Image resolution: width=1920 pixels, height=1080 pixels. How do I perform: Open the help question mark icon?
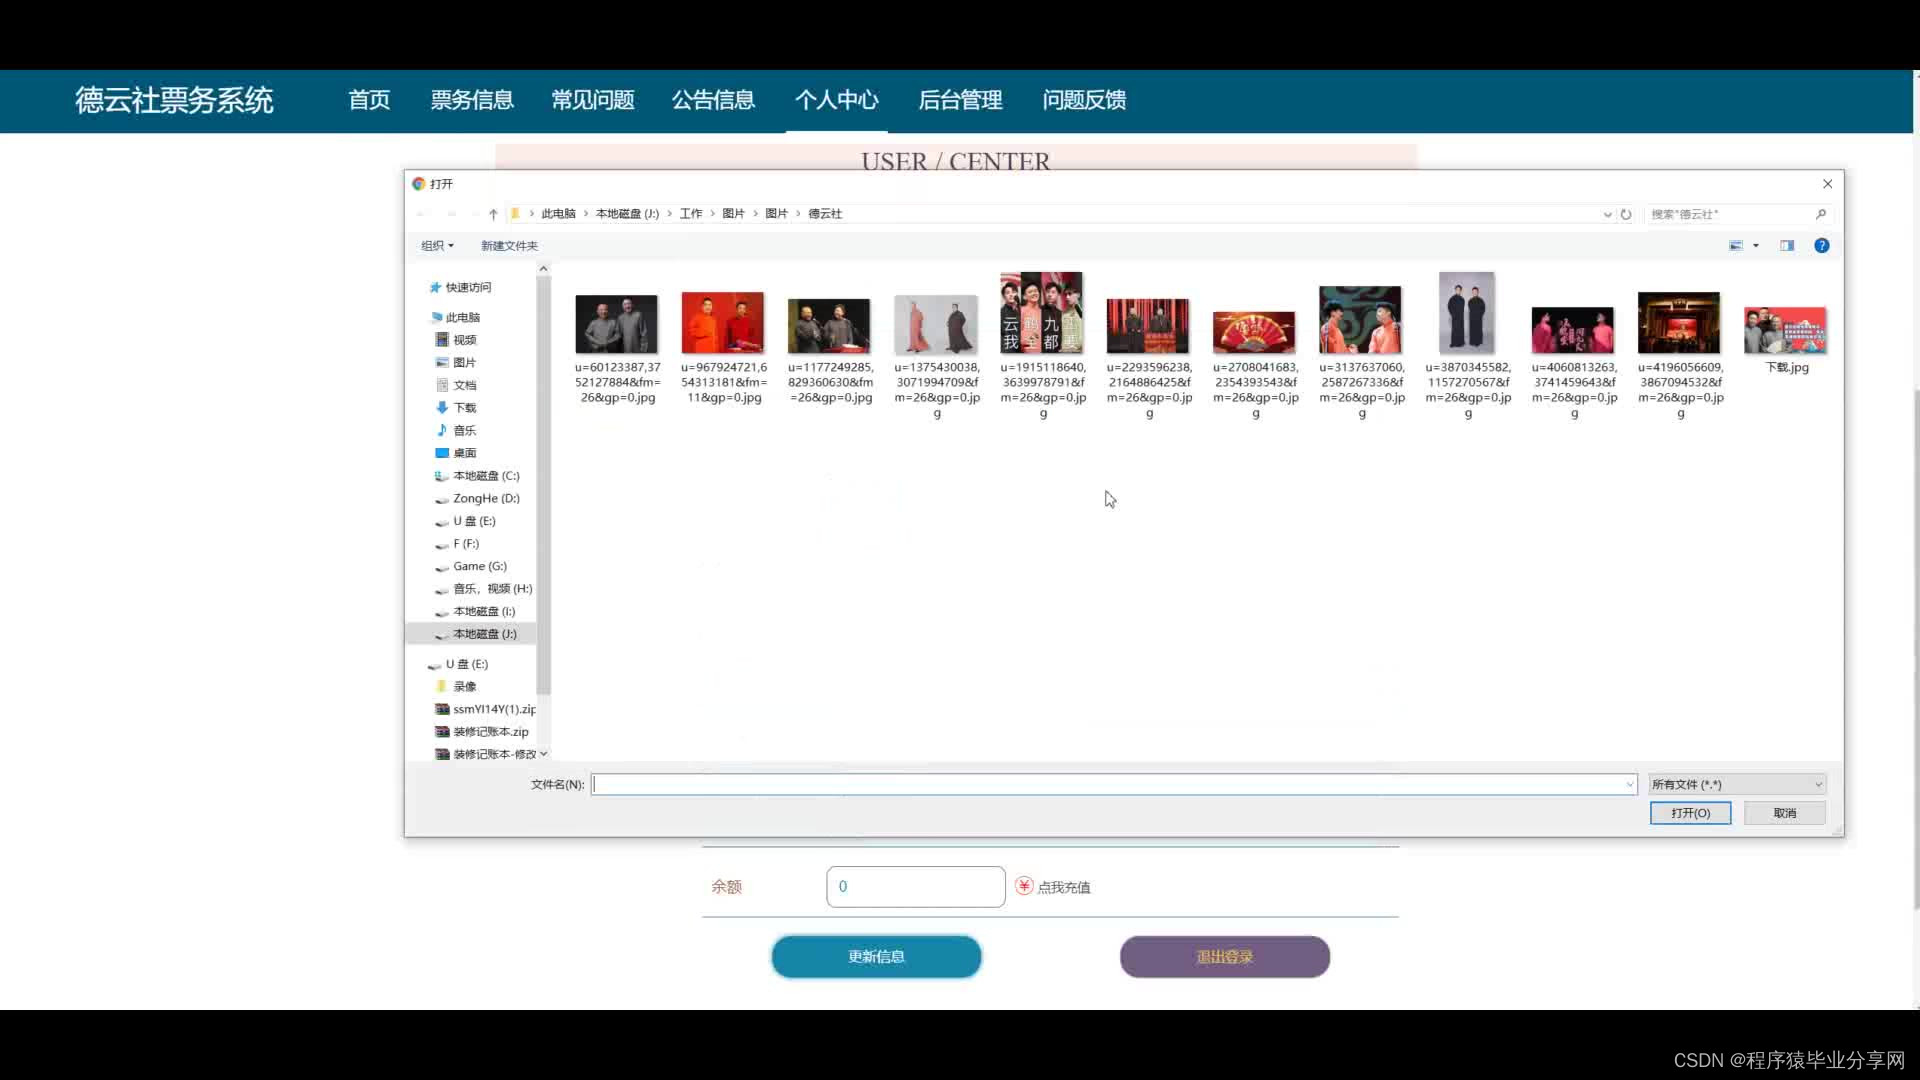click(1821, 246)
